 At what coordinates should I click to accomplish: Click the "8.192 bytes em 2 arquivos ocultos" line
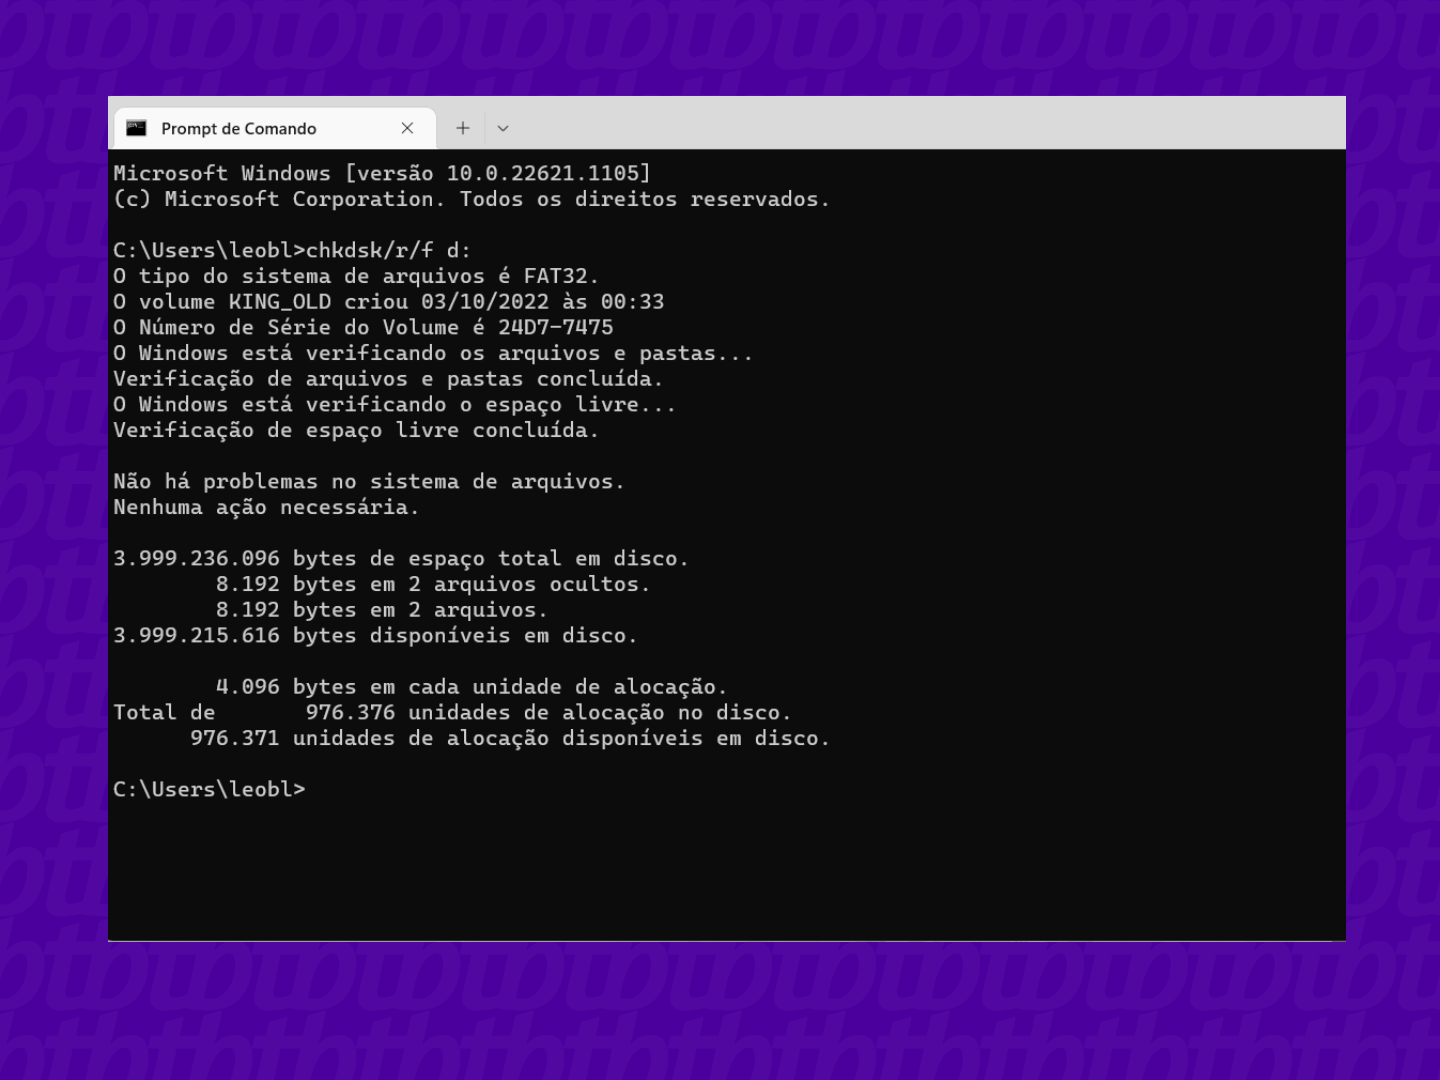point(430,583)
